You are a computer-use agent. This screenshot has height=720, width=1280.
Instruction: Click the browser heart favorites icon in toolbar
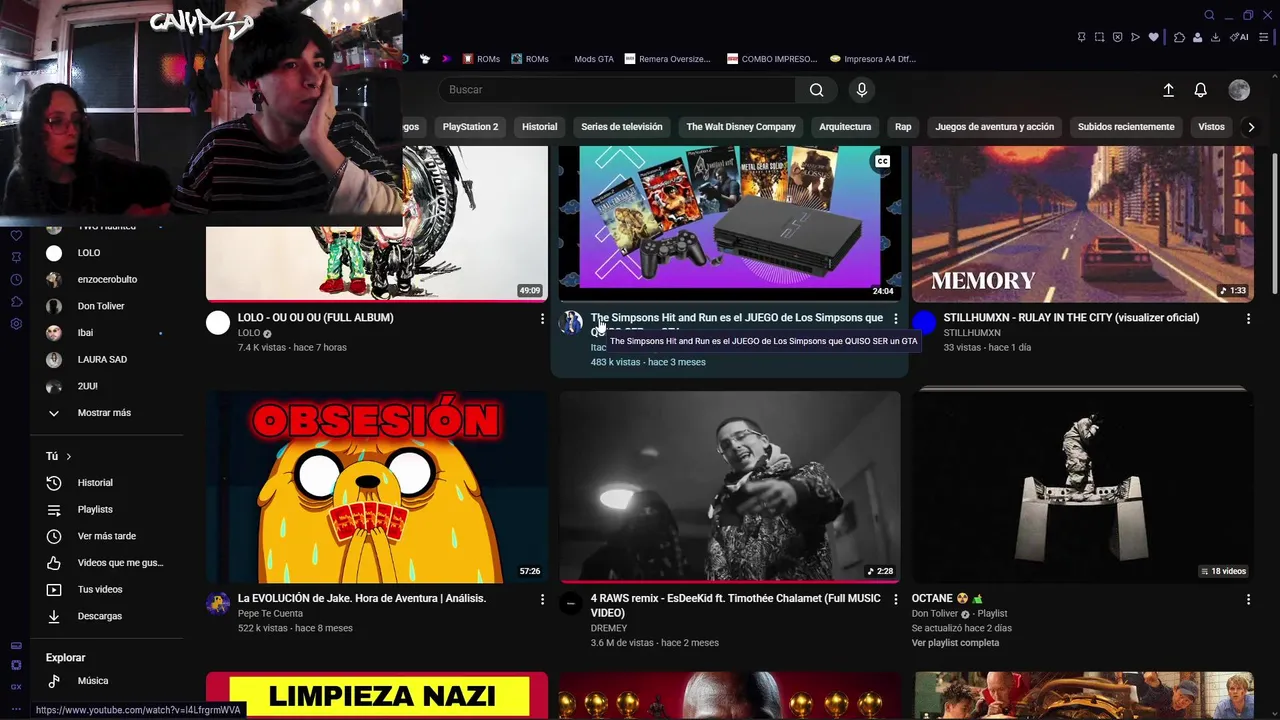(1153, 37)
